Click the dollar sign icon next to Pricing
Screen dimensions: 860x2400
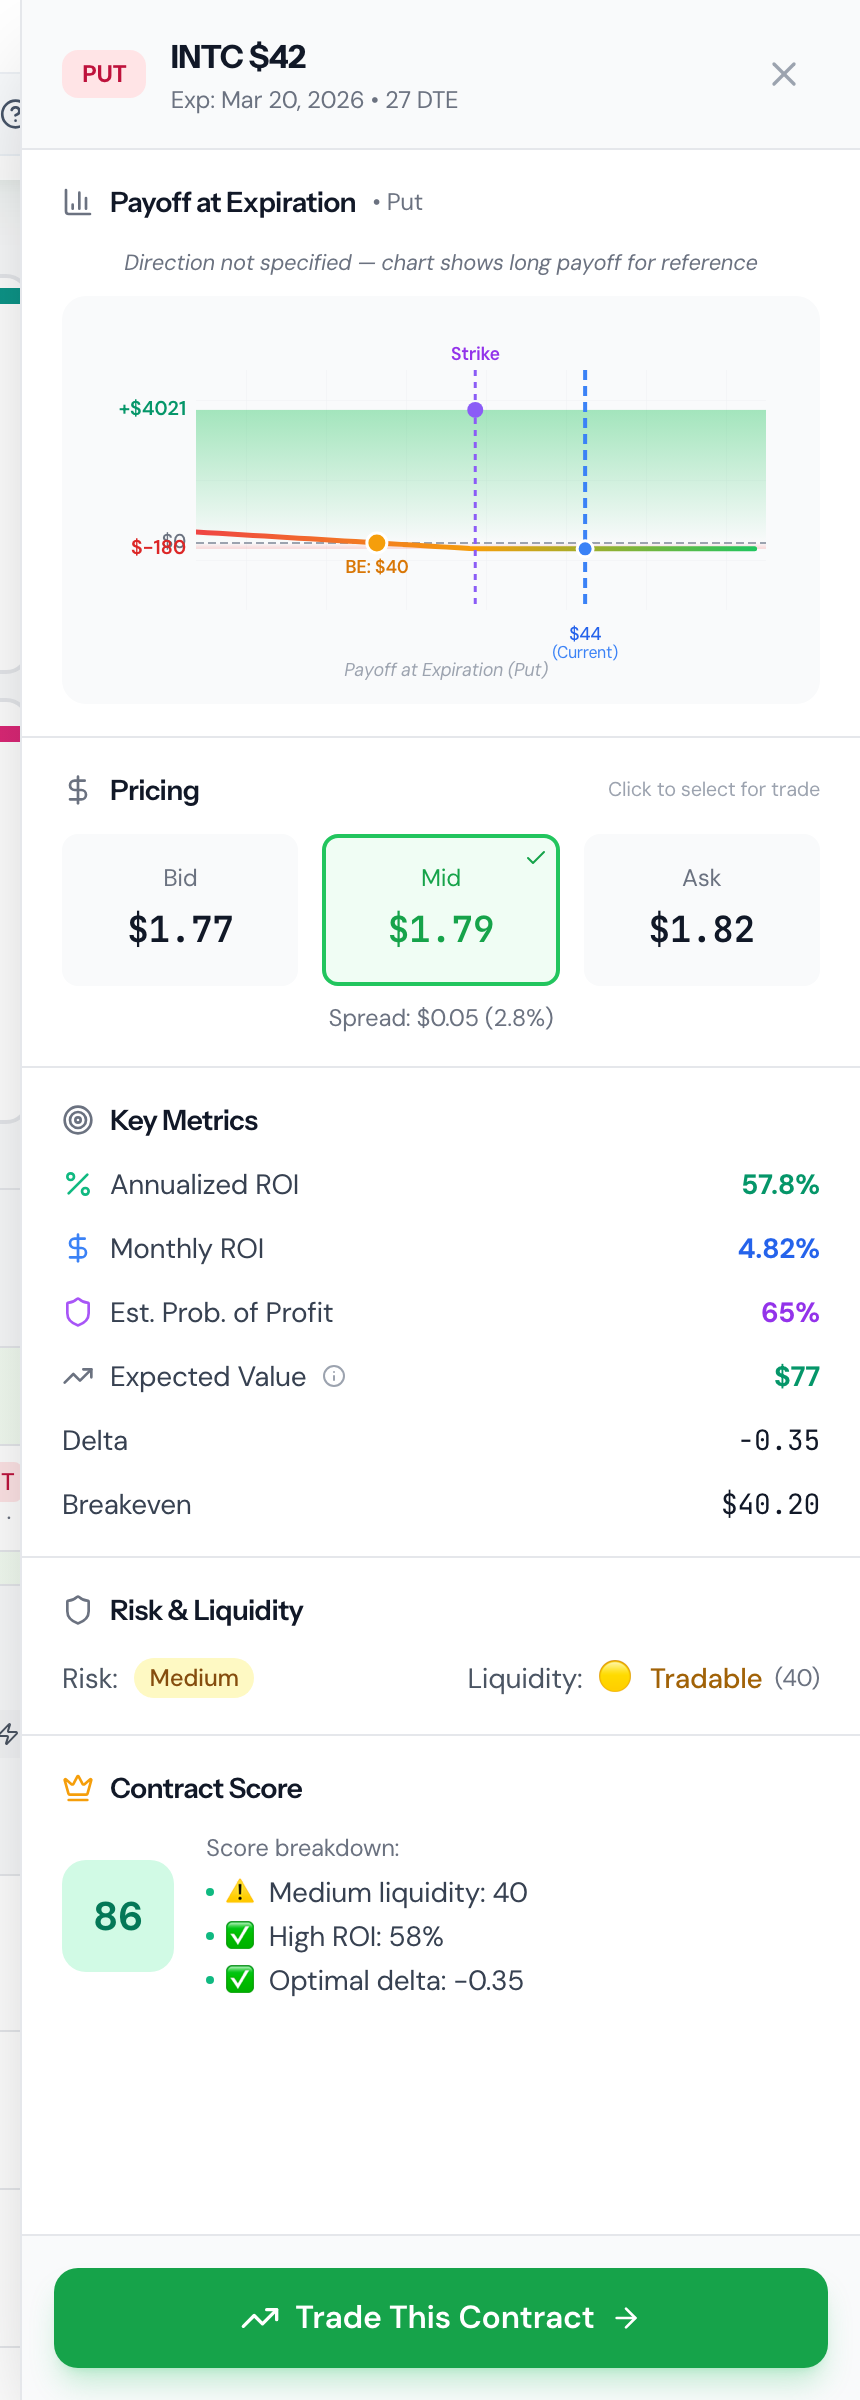pos(78,790)
